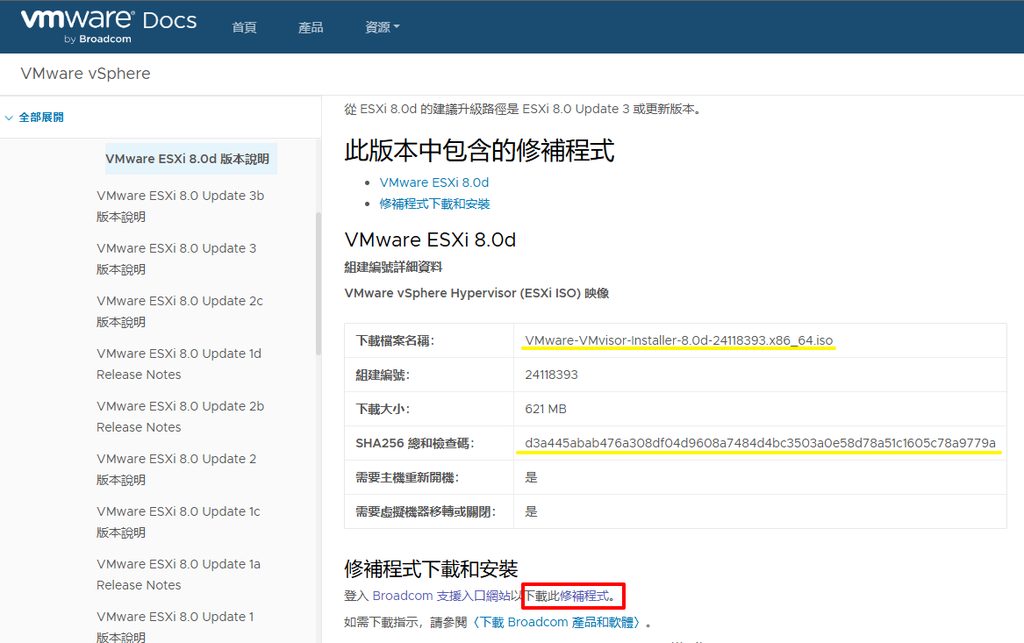Open VMware ESXi 8.0 Update 1c 版本說明
Image resolution: width=1024 pixels, height=643 pixels.
(178, 522)
